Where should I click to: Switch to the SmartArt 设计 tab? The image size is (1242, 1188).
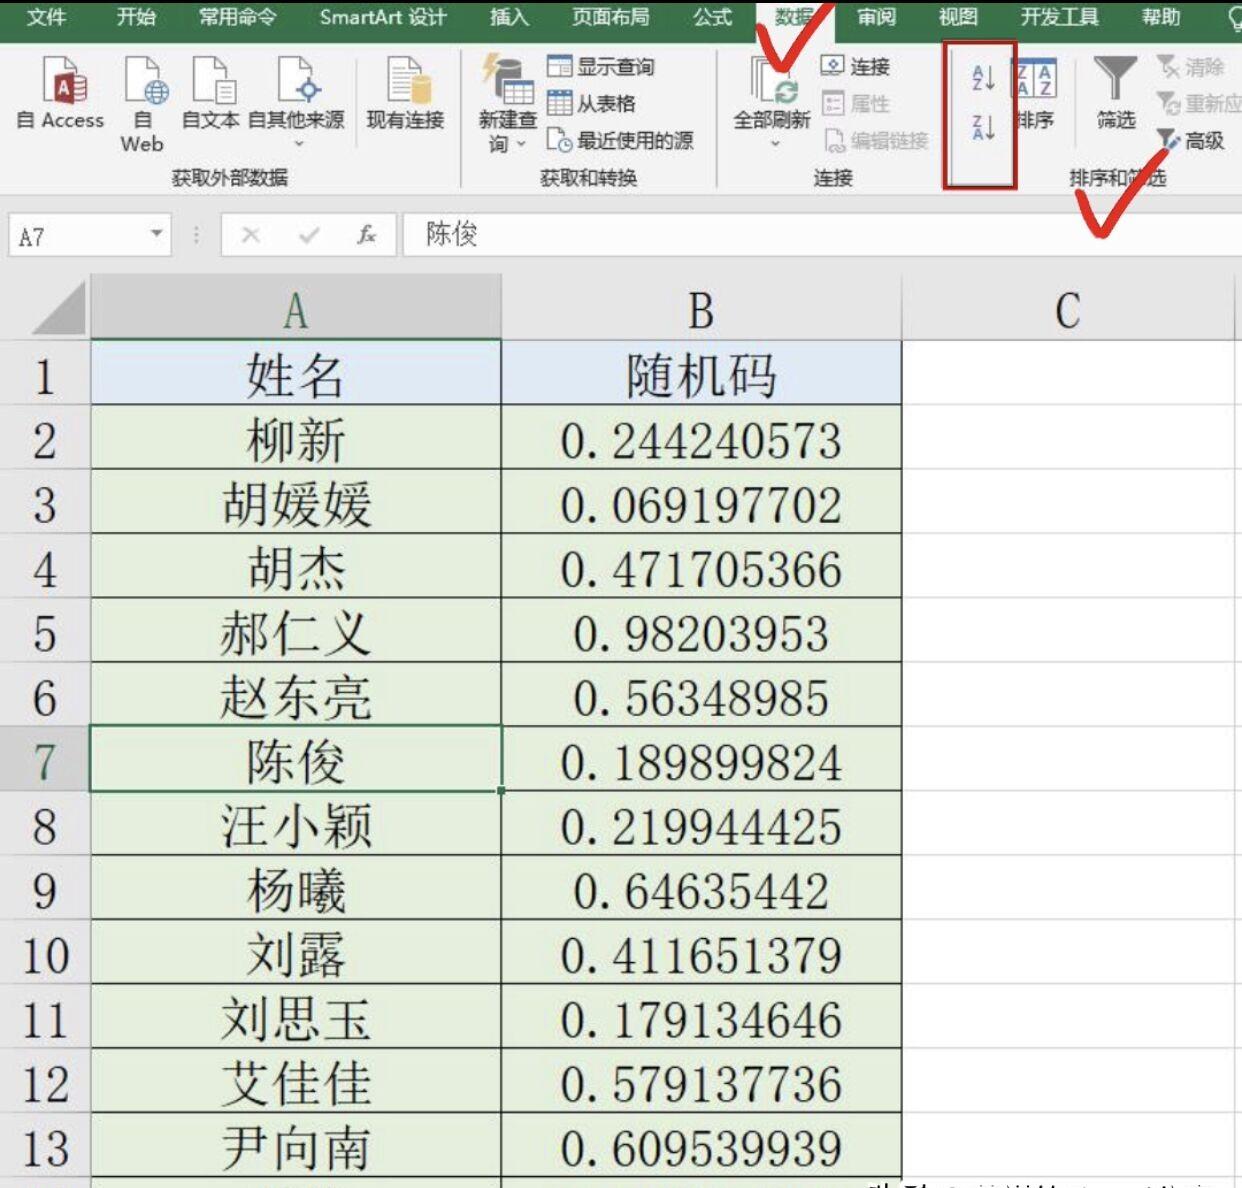383,17
